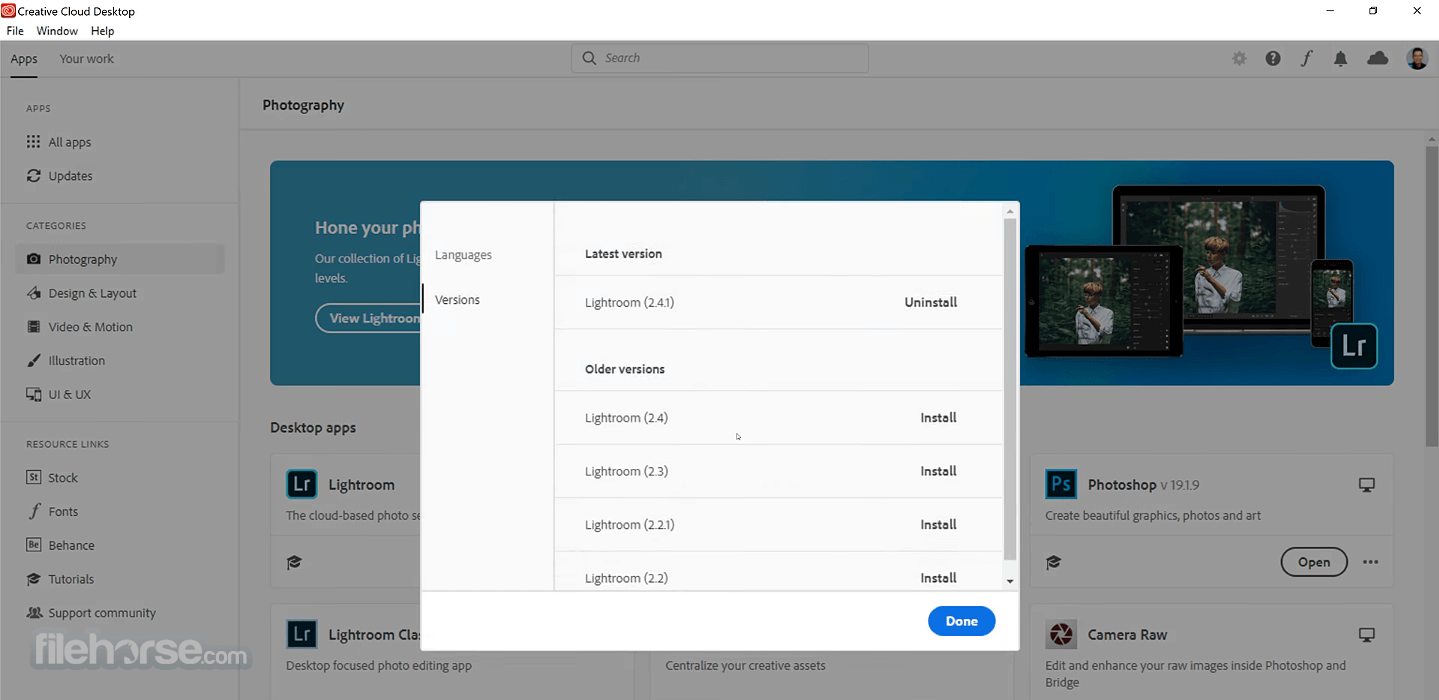Screen dimensions: 1439x700
Task: Switch to the Your work tab
Action: tap(87, 59)
